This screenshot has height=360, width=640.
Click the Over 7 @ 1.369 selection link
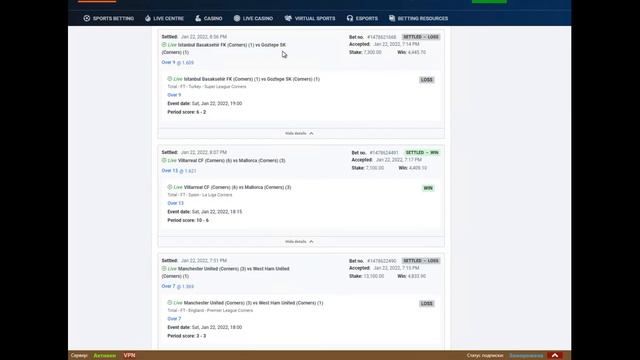tap(178, 286)
